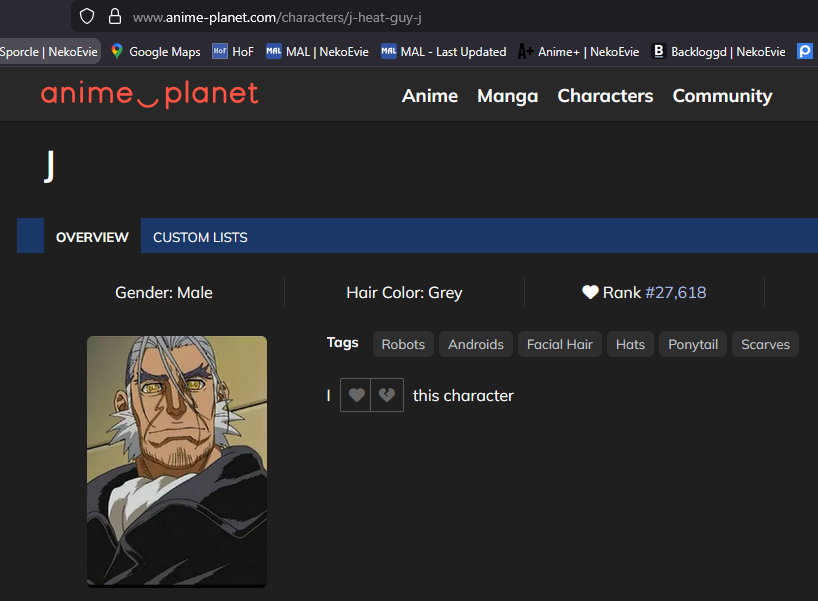
Task: Open the #27,618 rank link
Action: (x=676, y=293)
